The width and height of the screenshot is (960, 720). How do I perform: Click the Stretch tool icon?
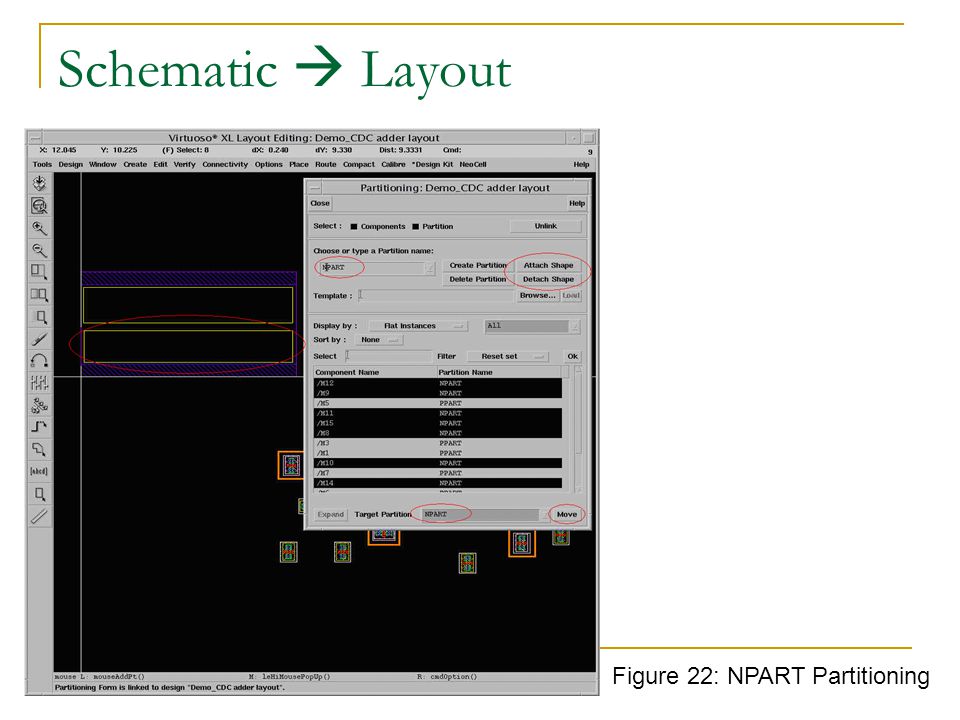point(39,272)
